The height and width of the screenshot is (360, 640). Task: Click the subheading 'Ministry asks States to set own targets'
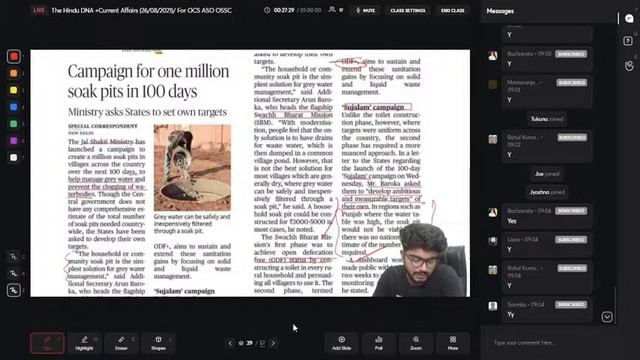pos(147,112)
